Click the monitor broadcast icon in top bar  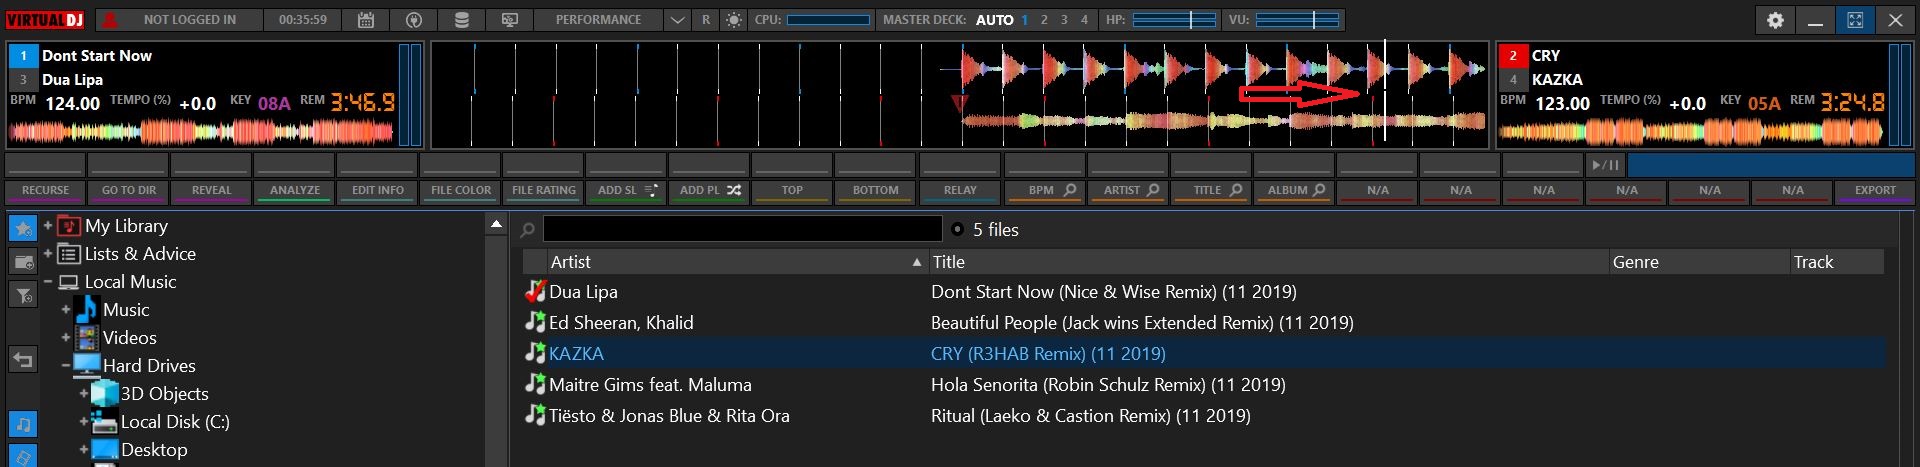[x=509, y=20]
